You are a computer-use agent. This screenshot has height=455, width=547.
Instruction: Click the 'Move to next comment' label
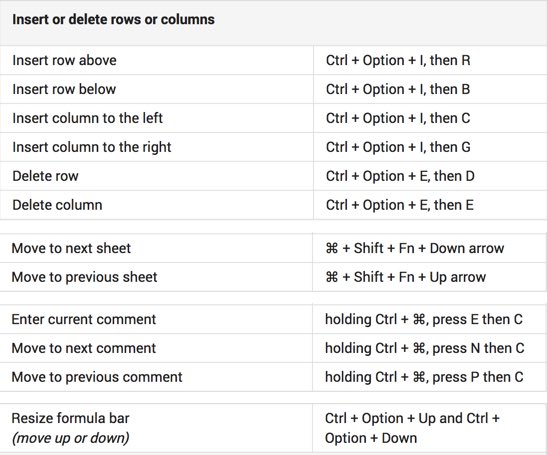[x=84, y=349]
